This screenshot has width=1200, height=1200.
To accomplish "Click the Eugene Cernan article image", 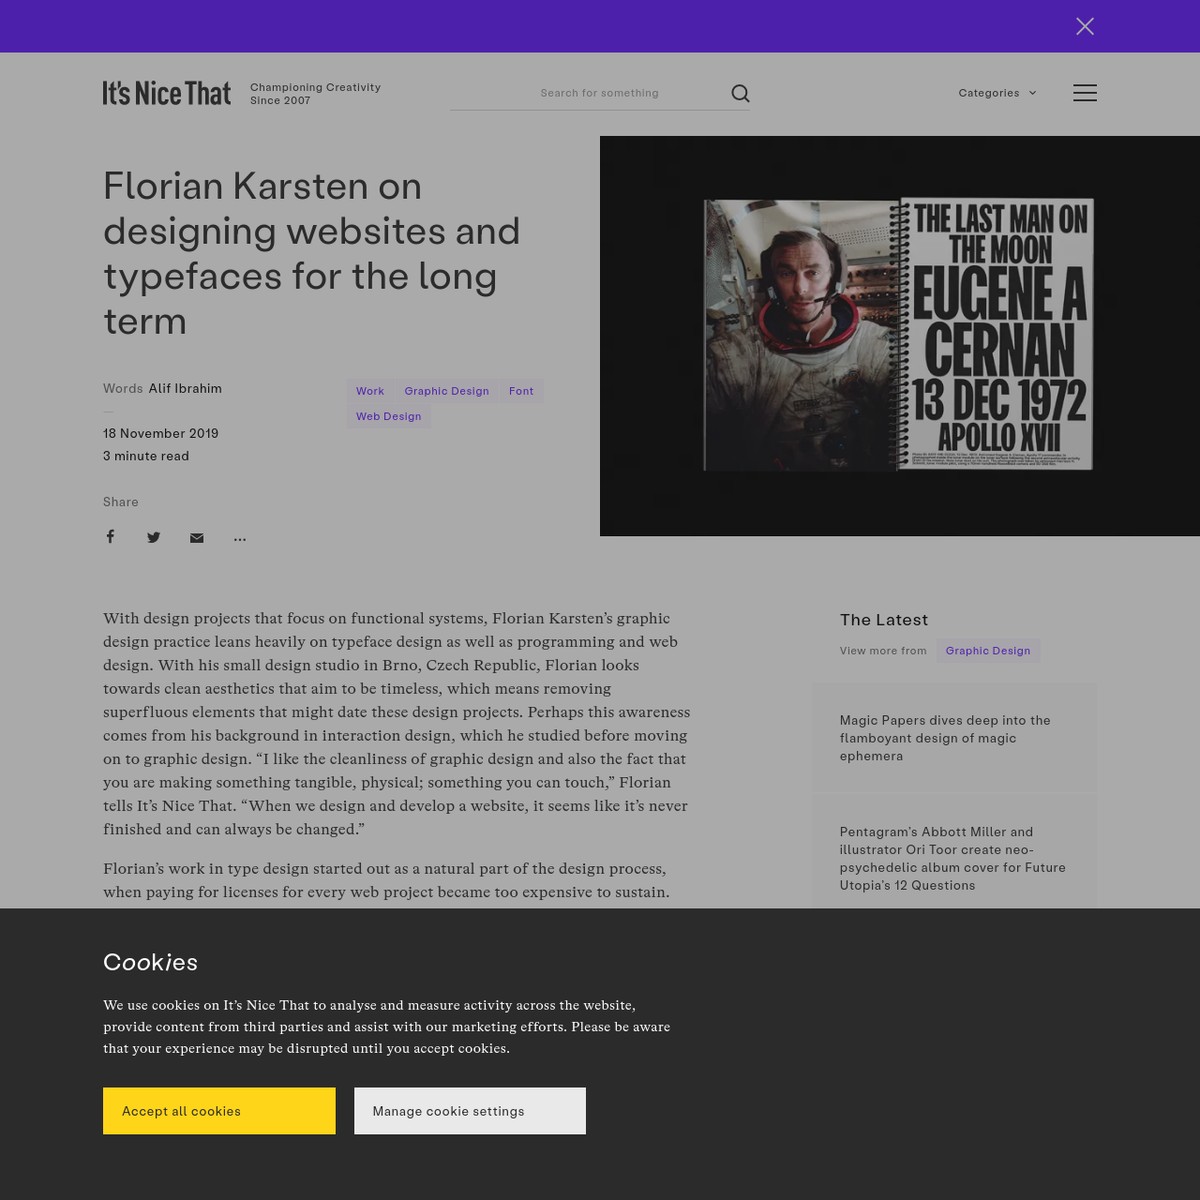I will tap(898, 335).
